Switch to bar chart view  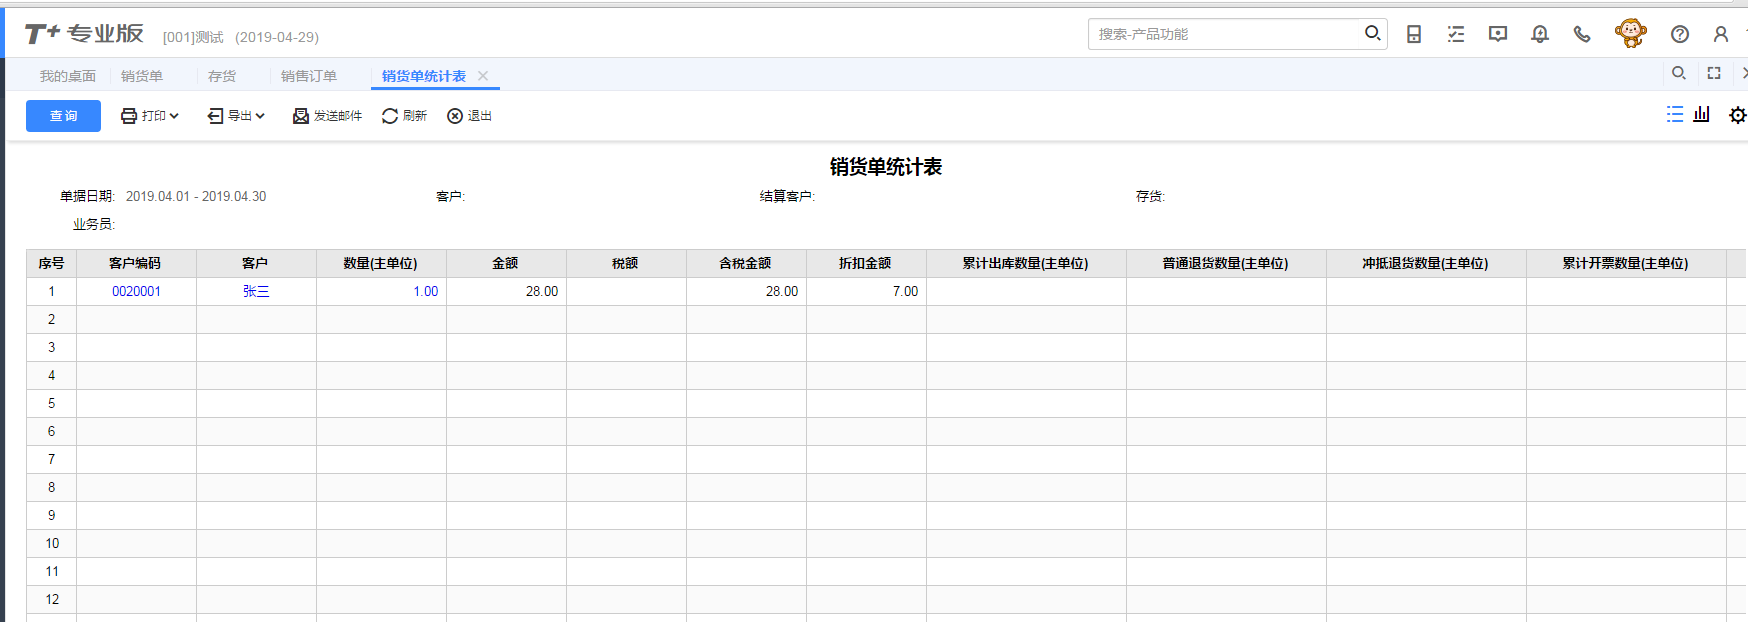point(1701,114)
